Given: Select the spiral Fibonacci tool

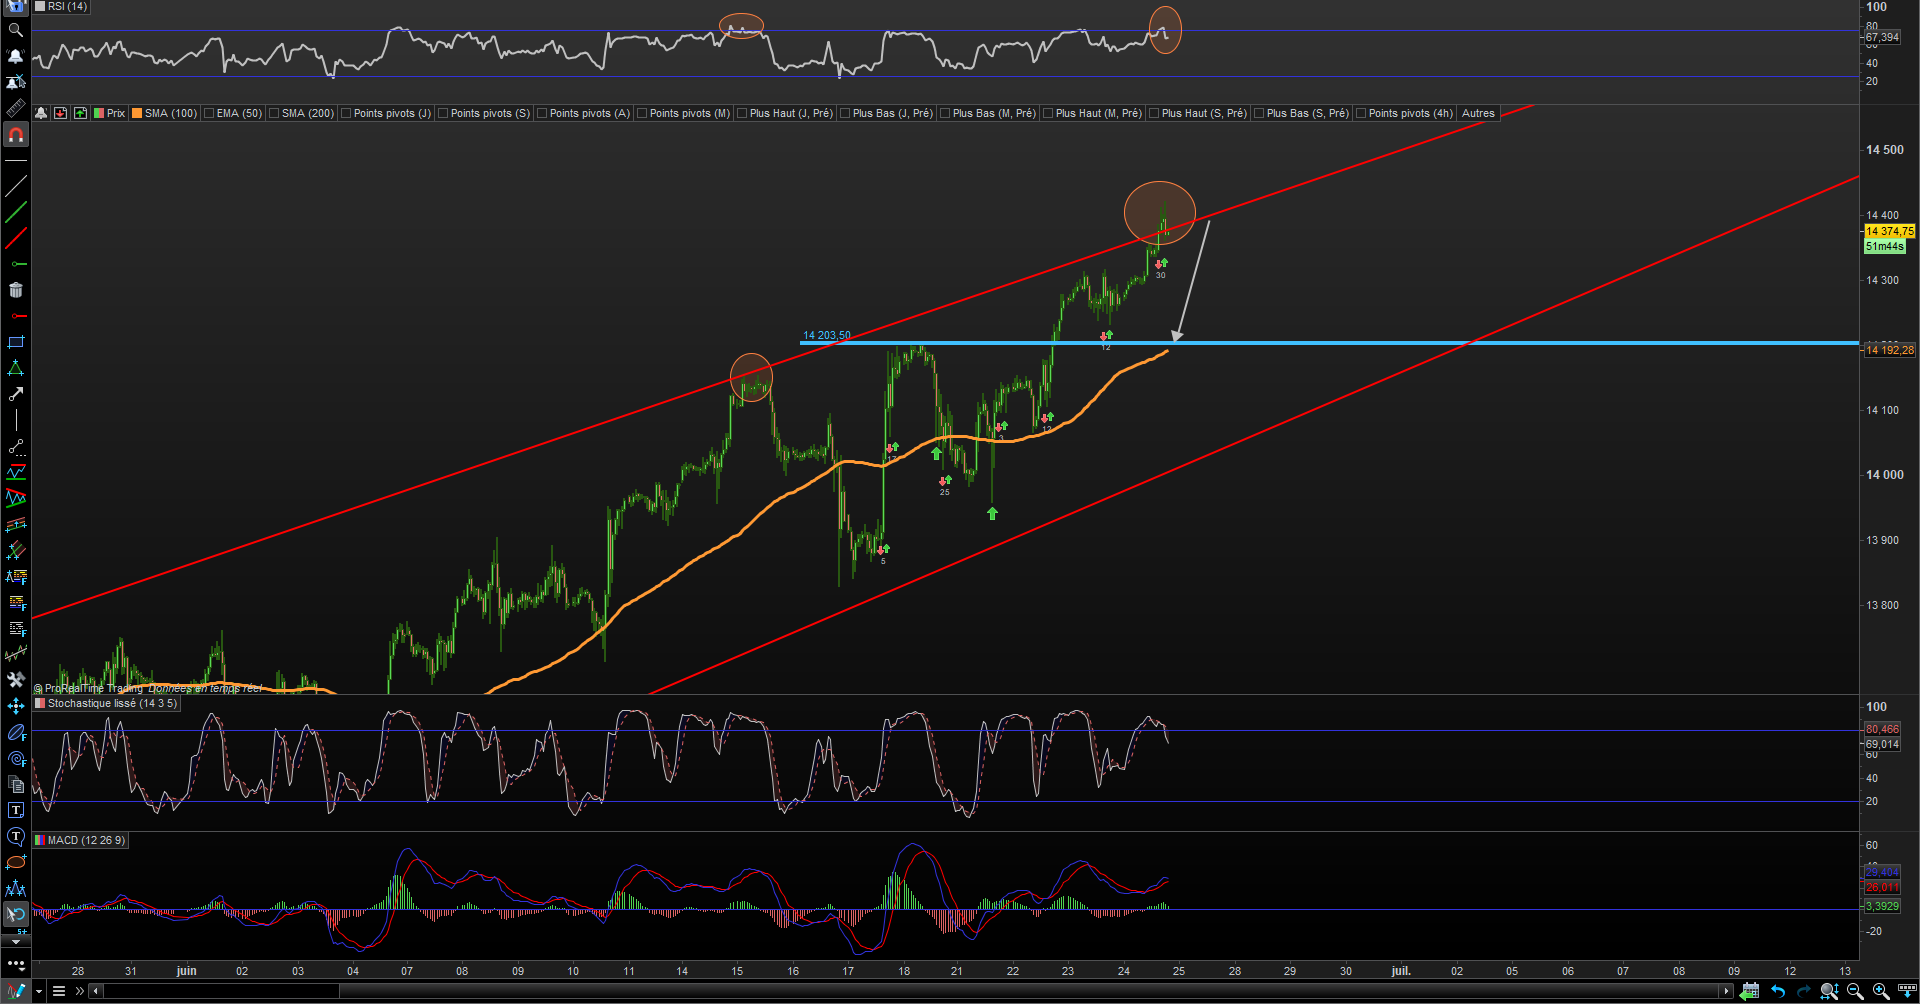Looking at the screenshot, I should pos(15,758).
